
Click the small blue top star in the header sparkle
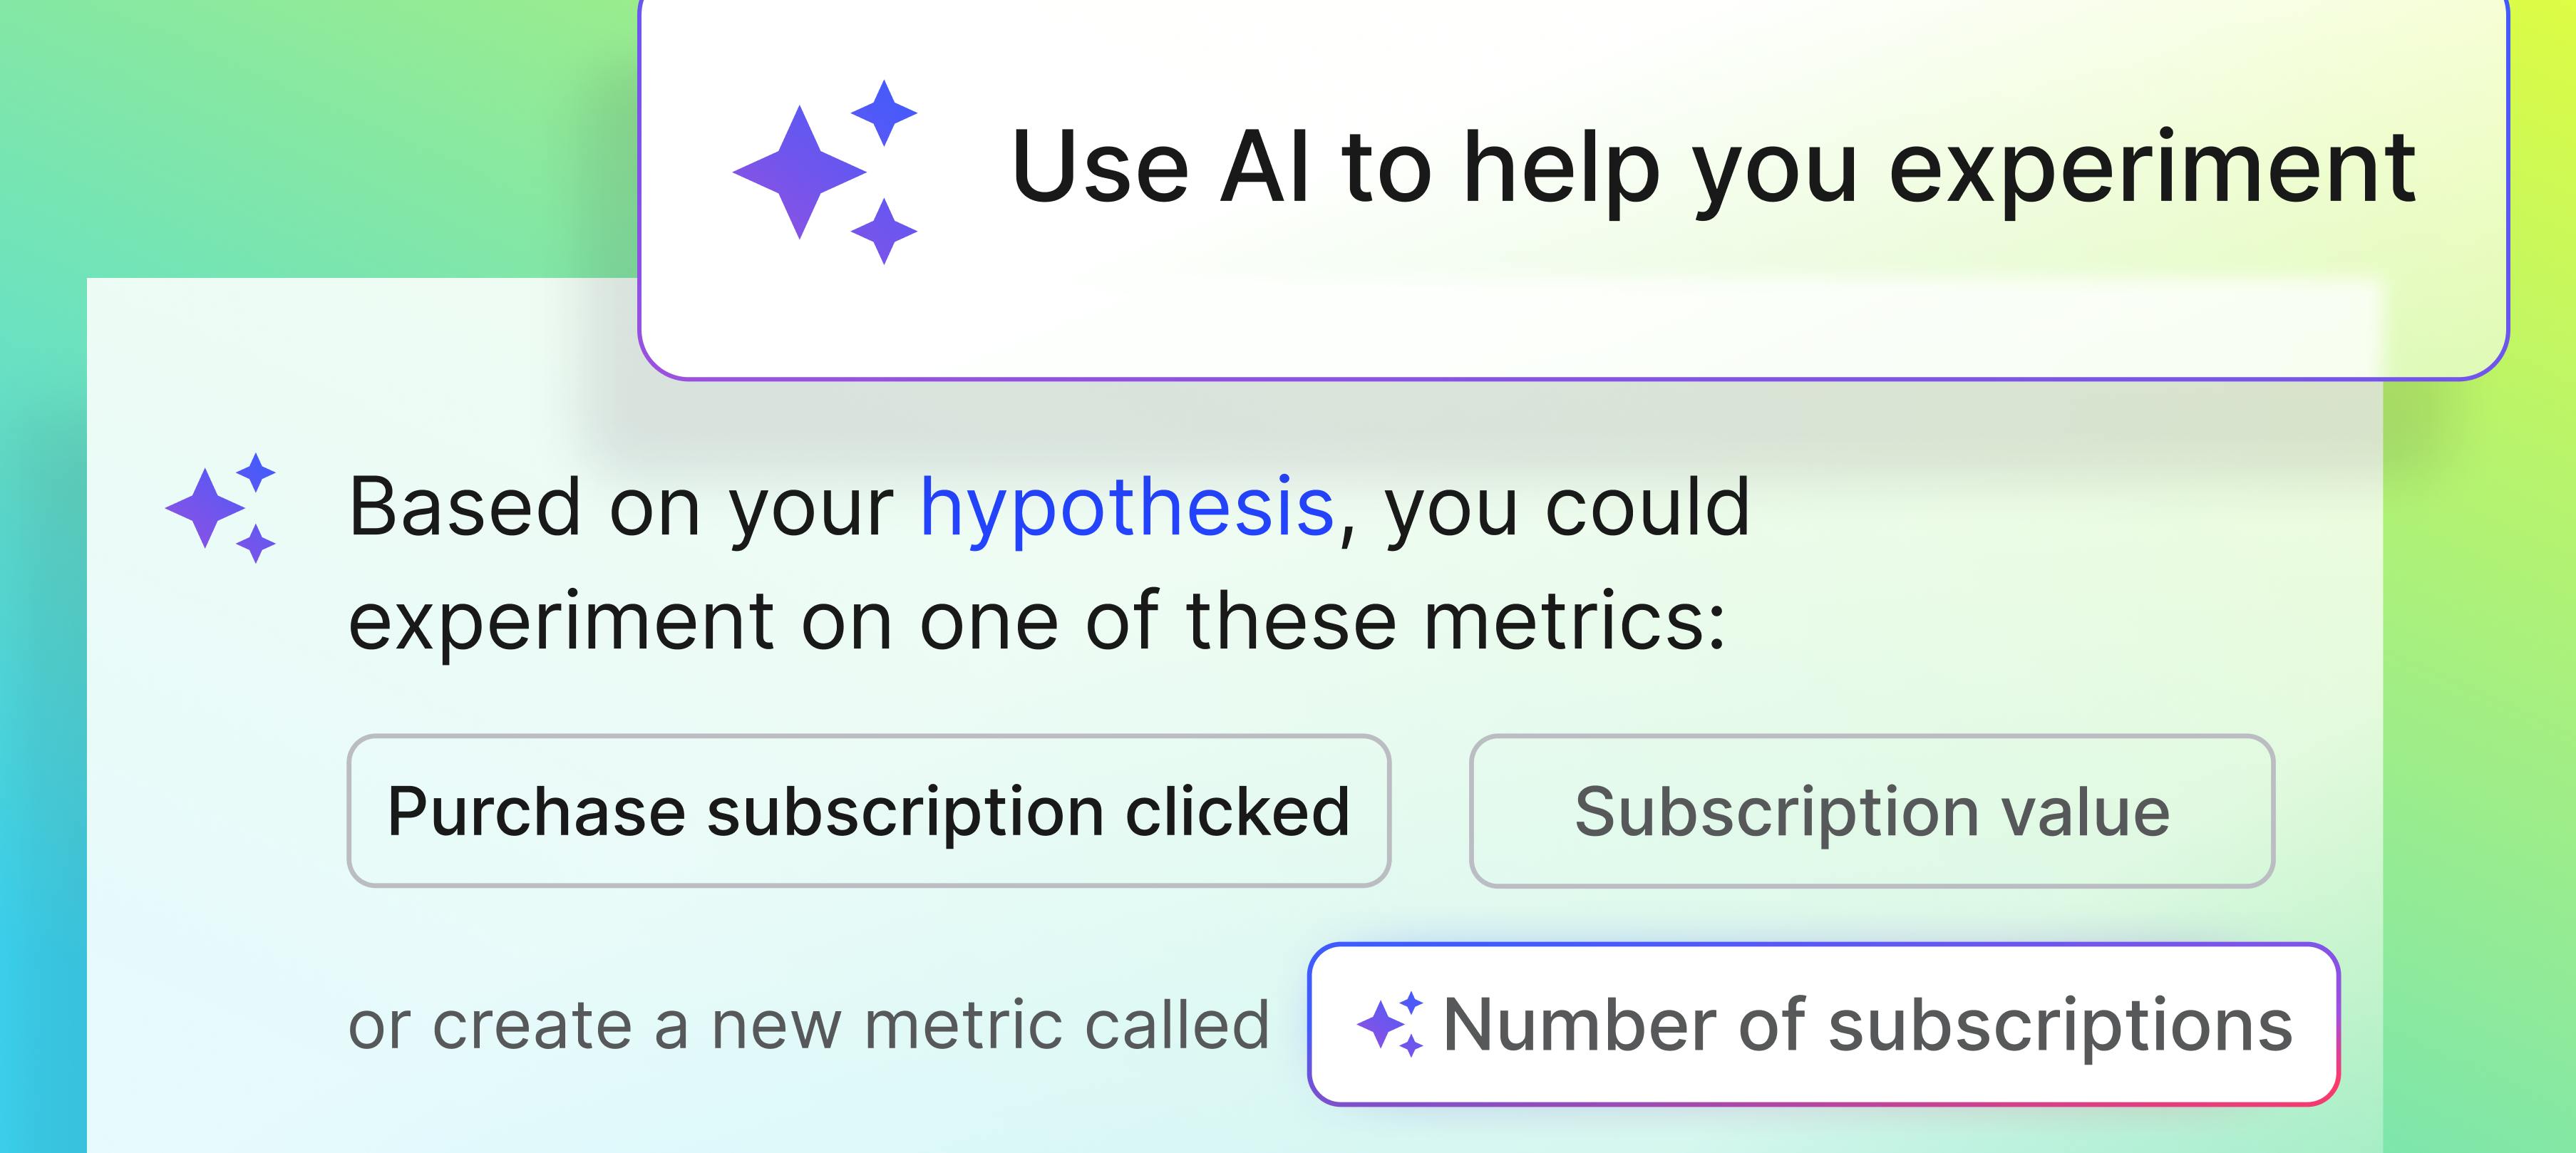coord(883,112)
